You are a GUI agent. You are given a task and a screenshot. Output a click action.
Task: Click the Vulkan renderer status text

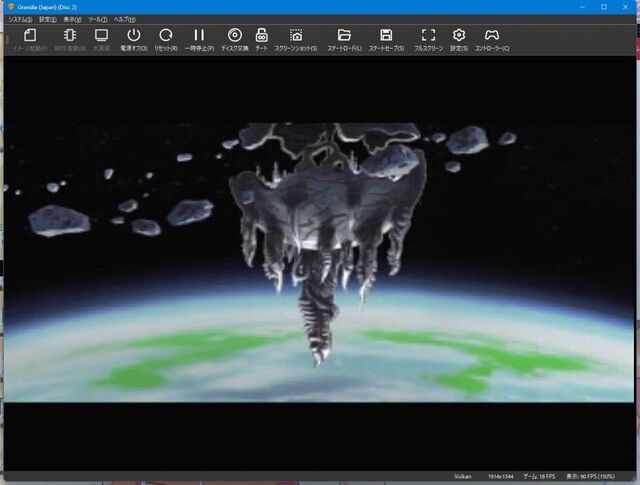click(462, 476)
